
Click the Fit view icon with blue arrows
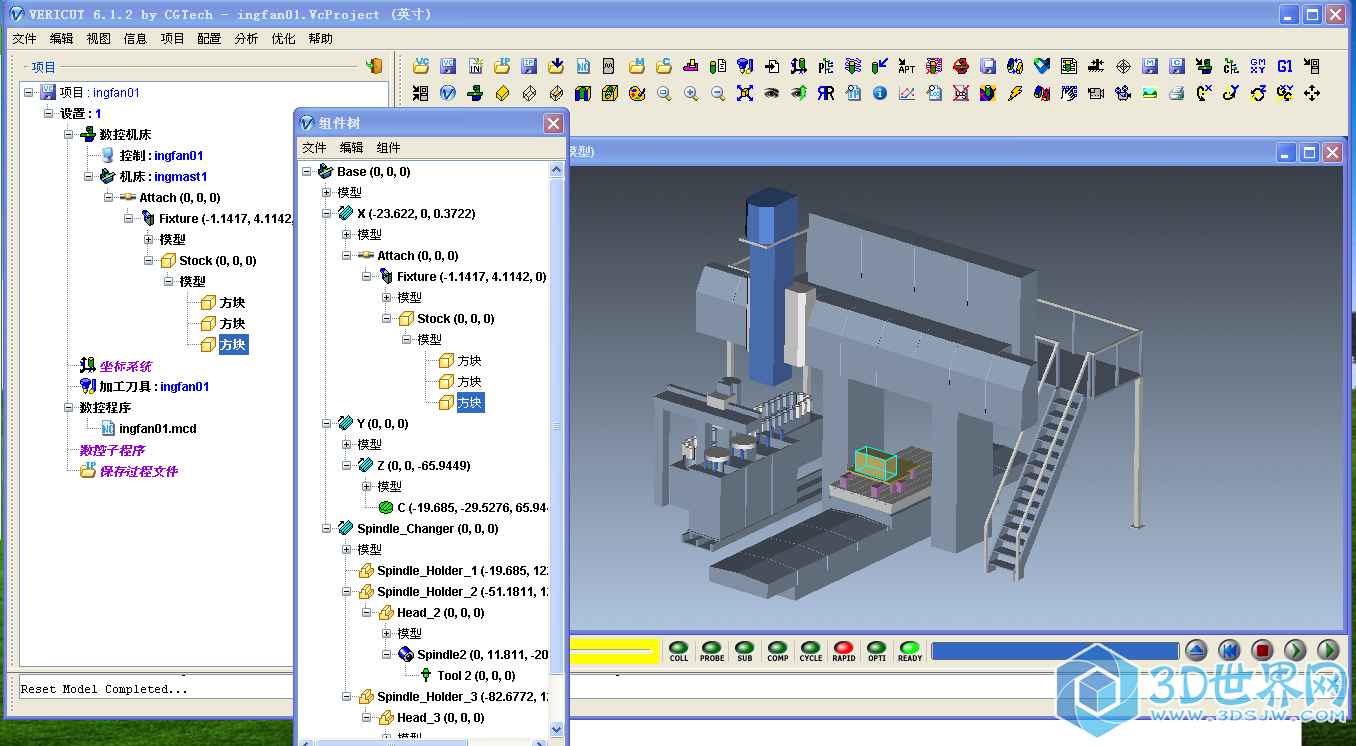point(745,93)
